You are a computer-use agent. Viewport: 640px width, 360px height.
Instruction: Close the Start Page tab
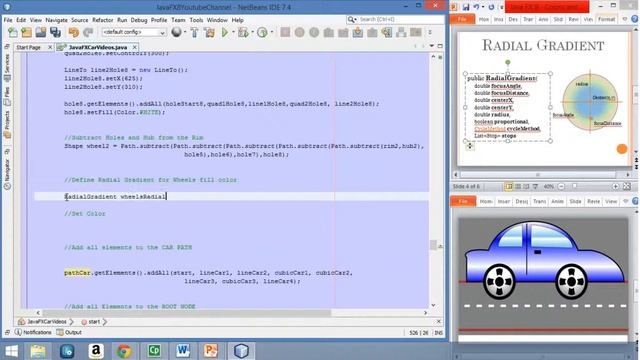[50, 47]
